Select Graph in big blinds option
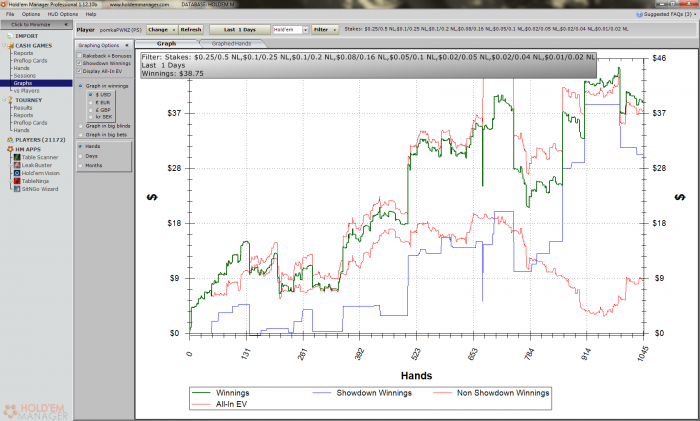 (x=80, y=126)
